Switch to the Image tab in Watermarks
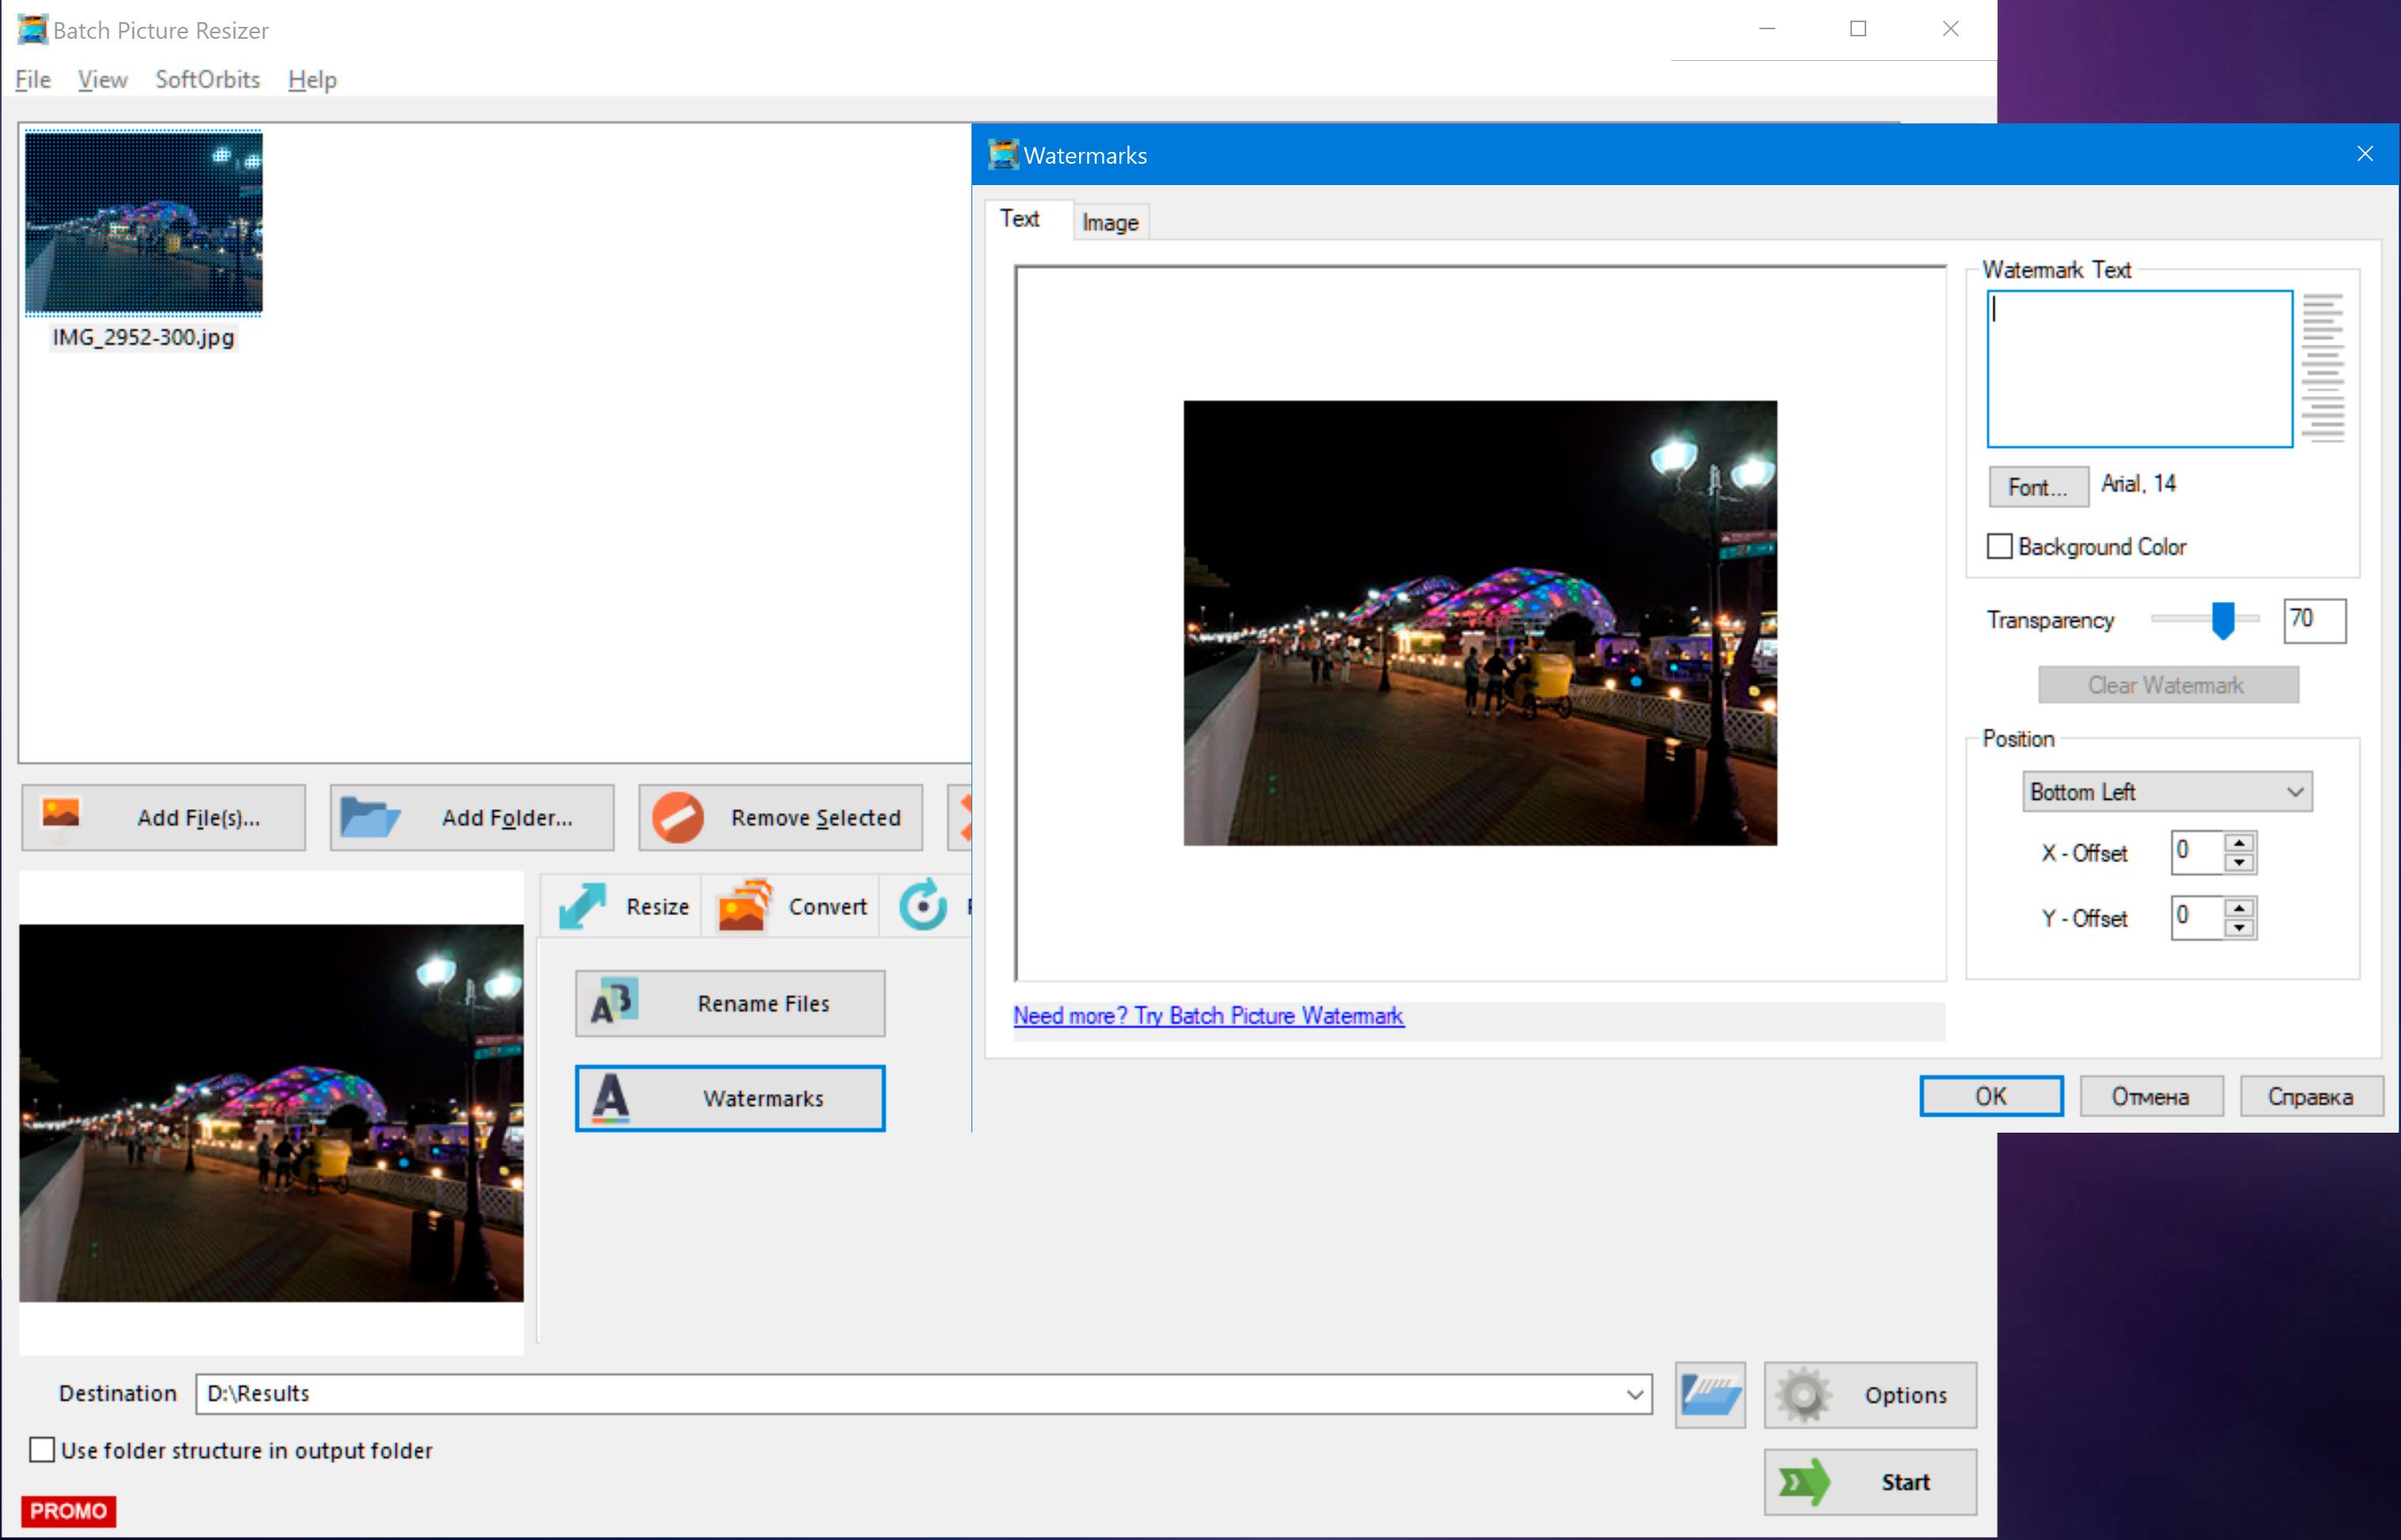 coord(1109,221)
